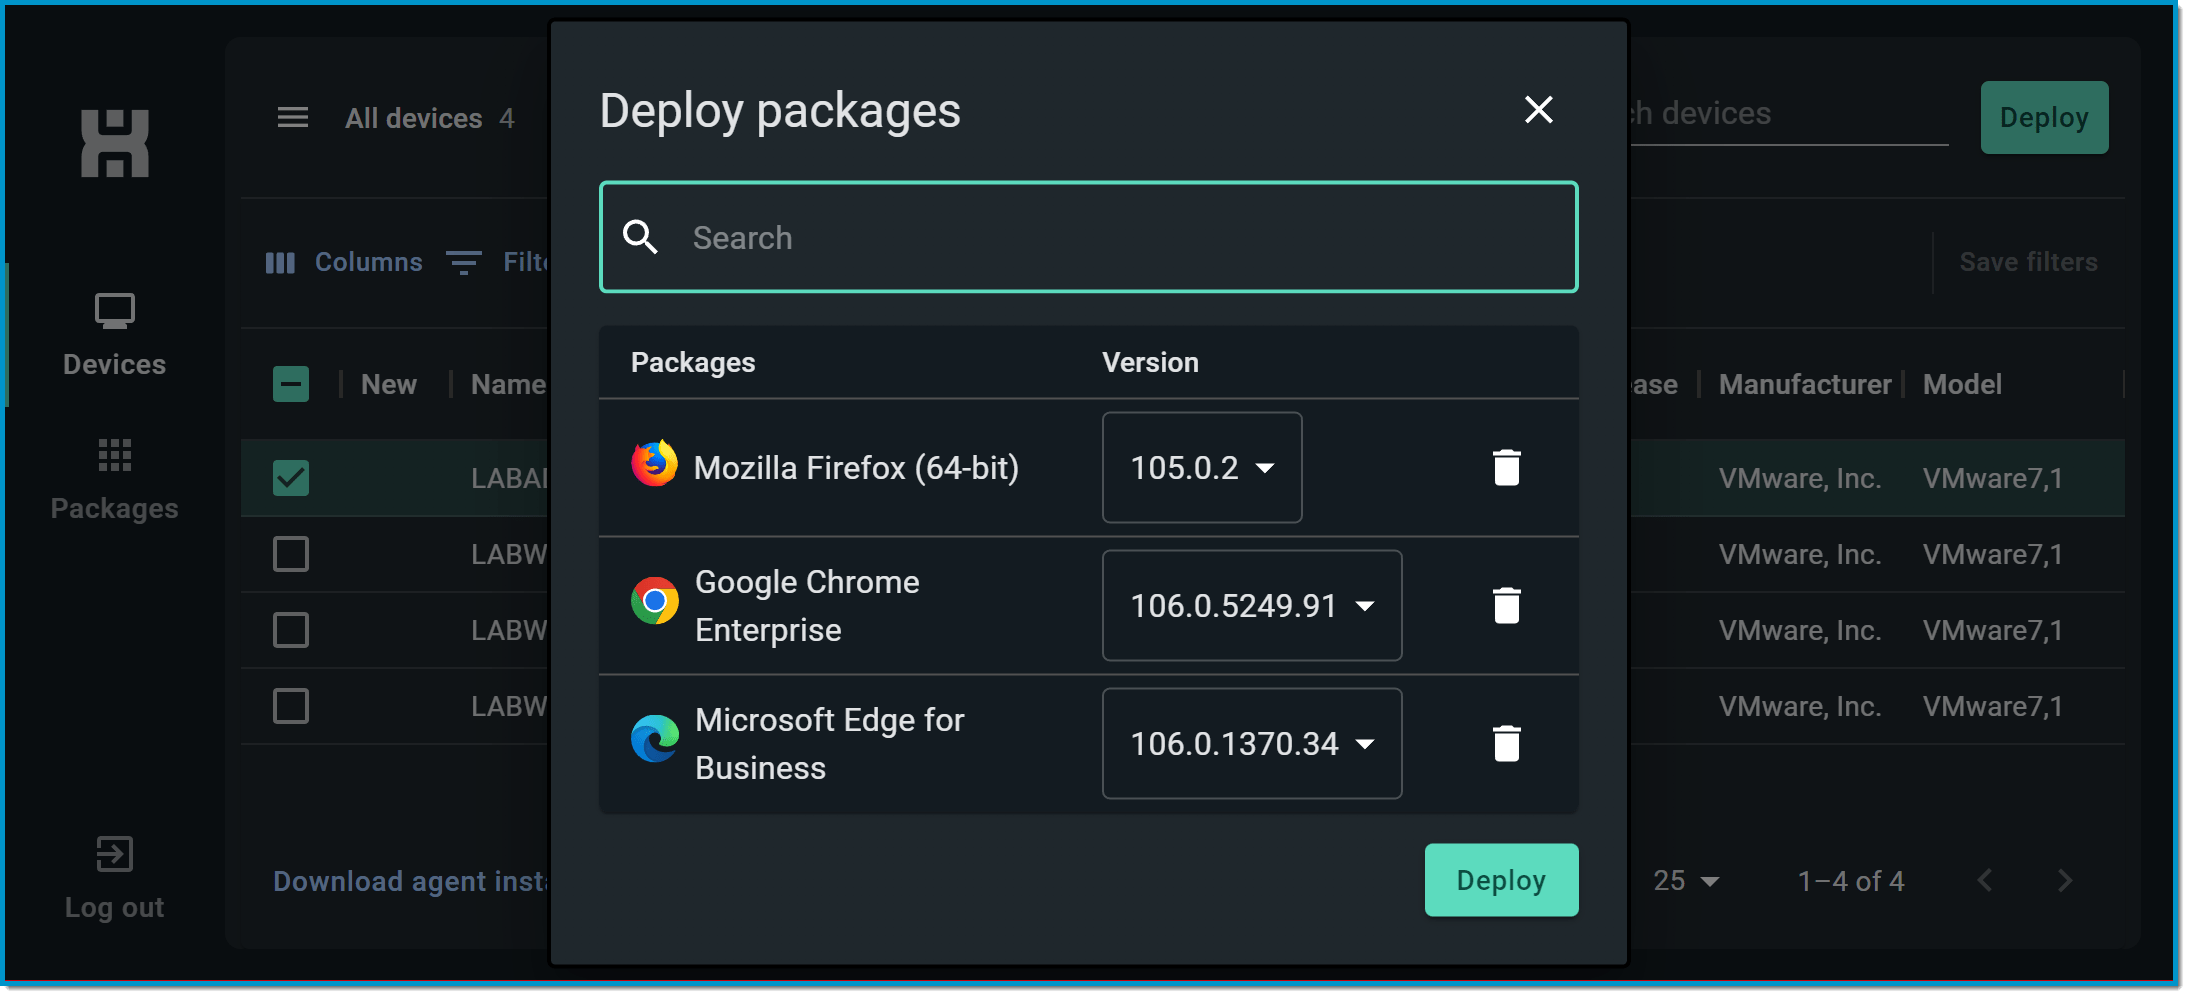Click the Log out icon
The width and height of the screenshot is (2188, 996).
(x=114, y=853)
